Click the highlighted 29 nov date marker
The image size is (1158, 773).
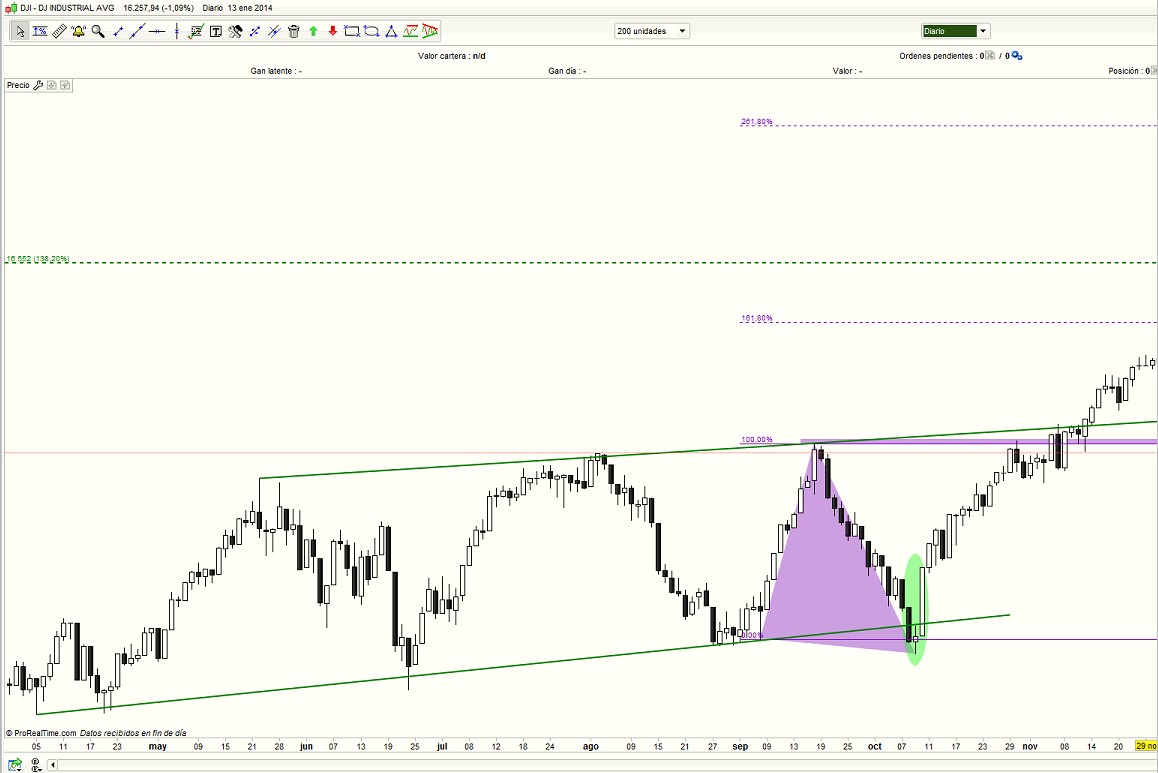[x=1146, y=746]
